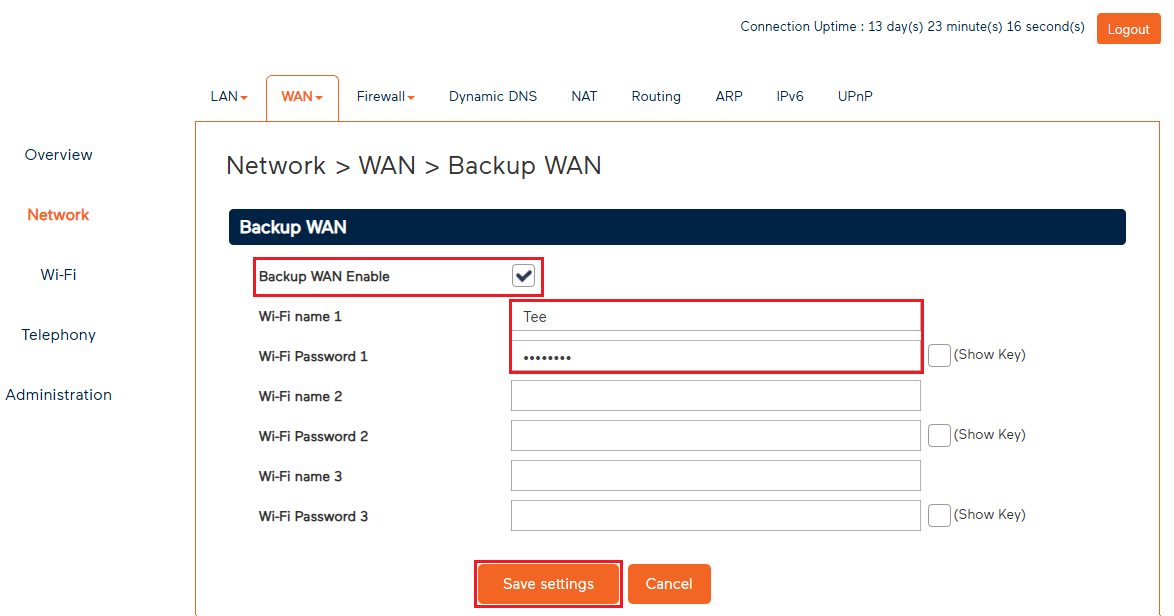Select the Routing tab

pos(656,96)
